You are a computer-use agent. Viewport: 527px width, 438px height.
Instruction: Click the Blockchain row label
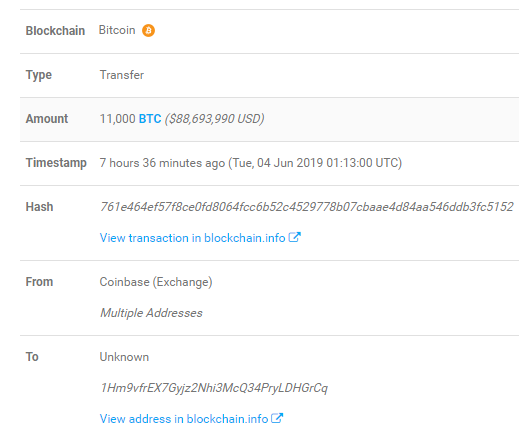[x=55, y=31]
